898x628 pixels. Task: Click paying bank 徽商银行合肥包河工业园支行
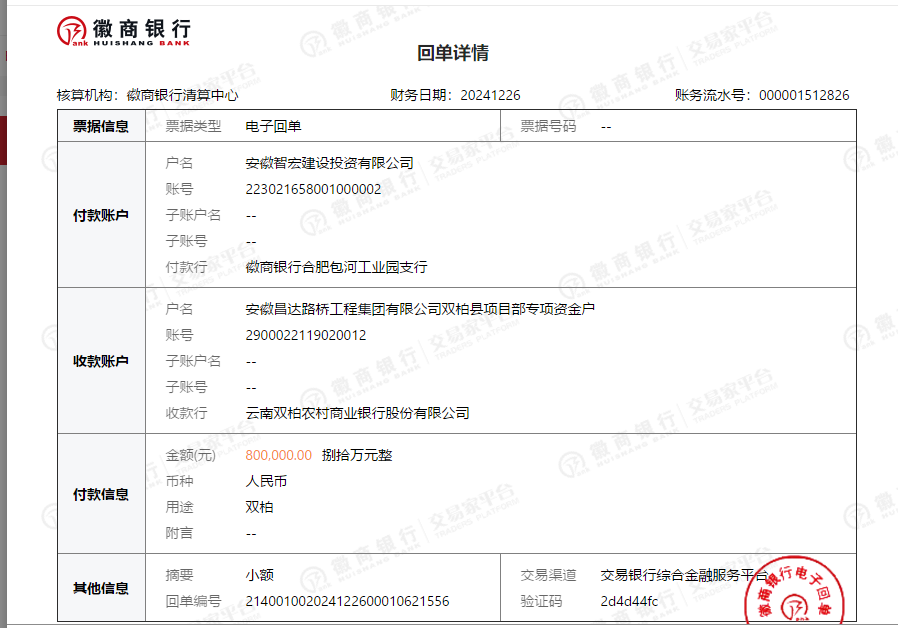(336, 267)
